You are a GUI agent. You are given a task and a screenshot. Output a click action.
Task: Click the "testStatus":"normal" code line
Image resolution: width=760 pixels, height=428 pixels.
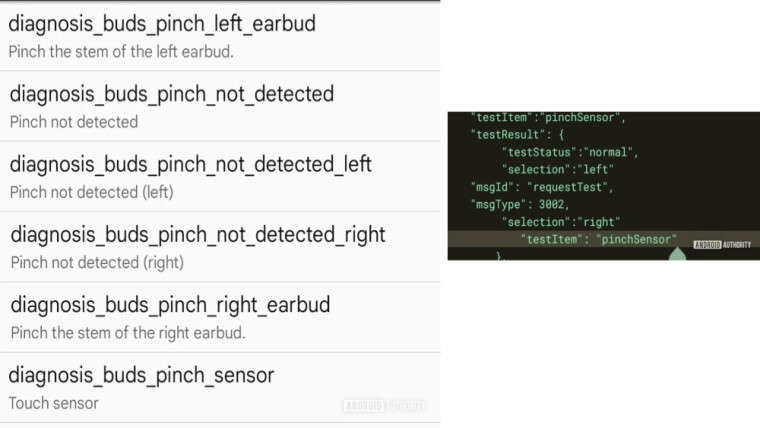(570, 152)
